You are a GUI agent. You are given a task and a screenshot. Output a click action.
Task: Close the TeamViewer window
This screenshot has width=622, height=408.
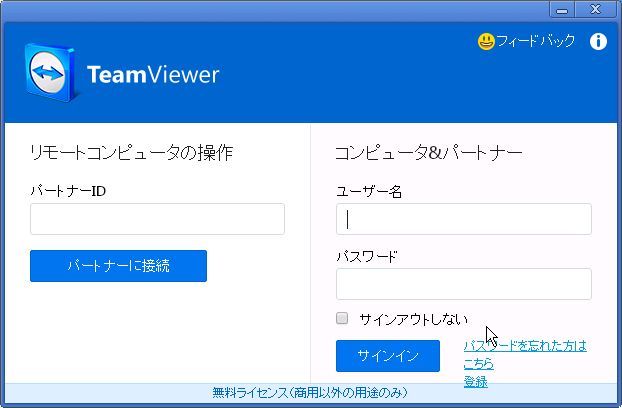(x=595, y=10)
